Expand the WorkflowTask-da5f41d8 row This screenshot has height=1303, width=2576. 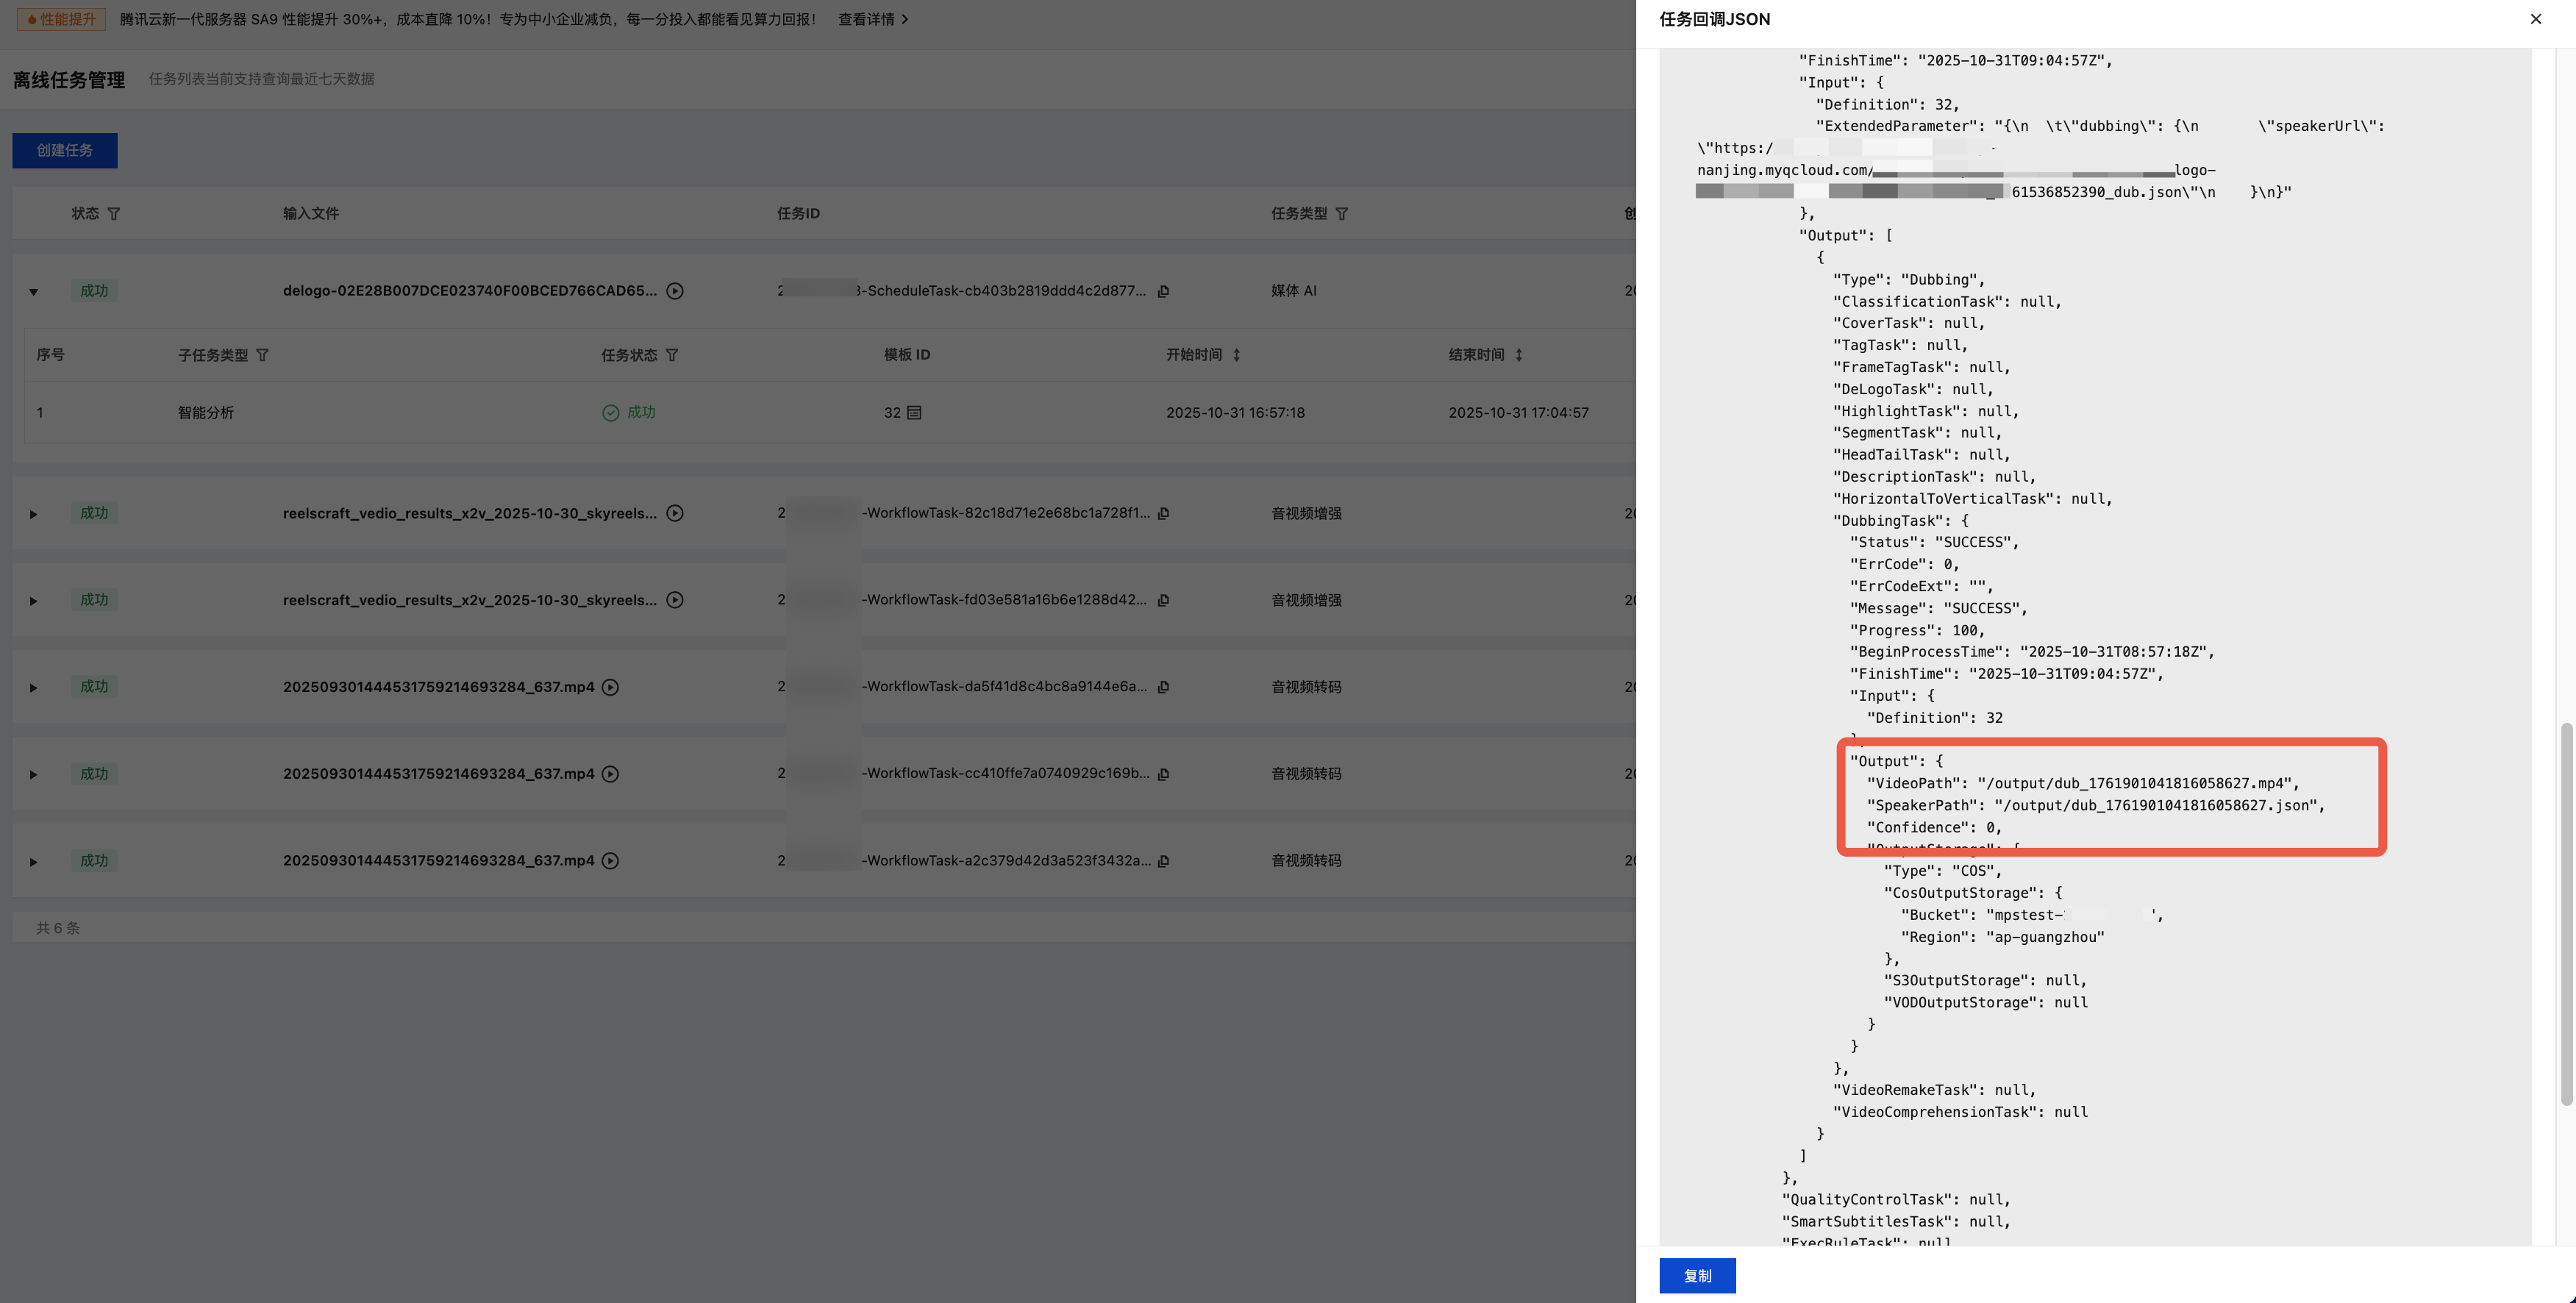33,688
